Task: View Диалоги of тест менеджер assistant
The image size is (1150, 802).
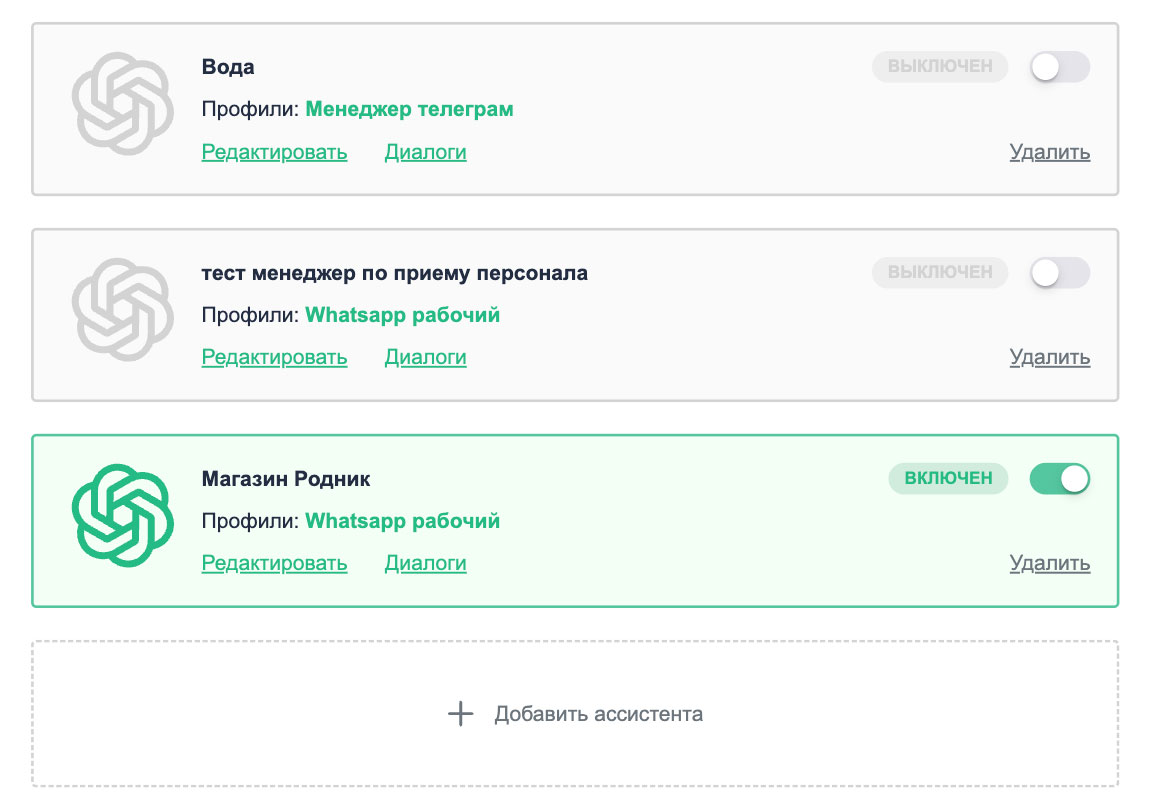Action: coord(425,357)
